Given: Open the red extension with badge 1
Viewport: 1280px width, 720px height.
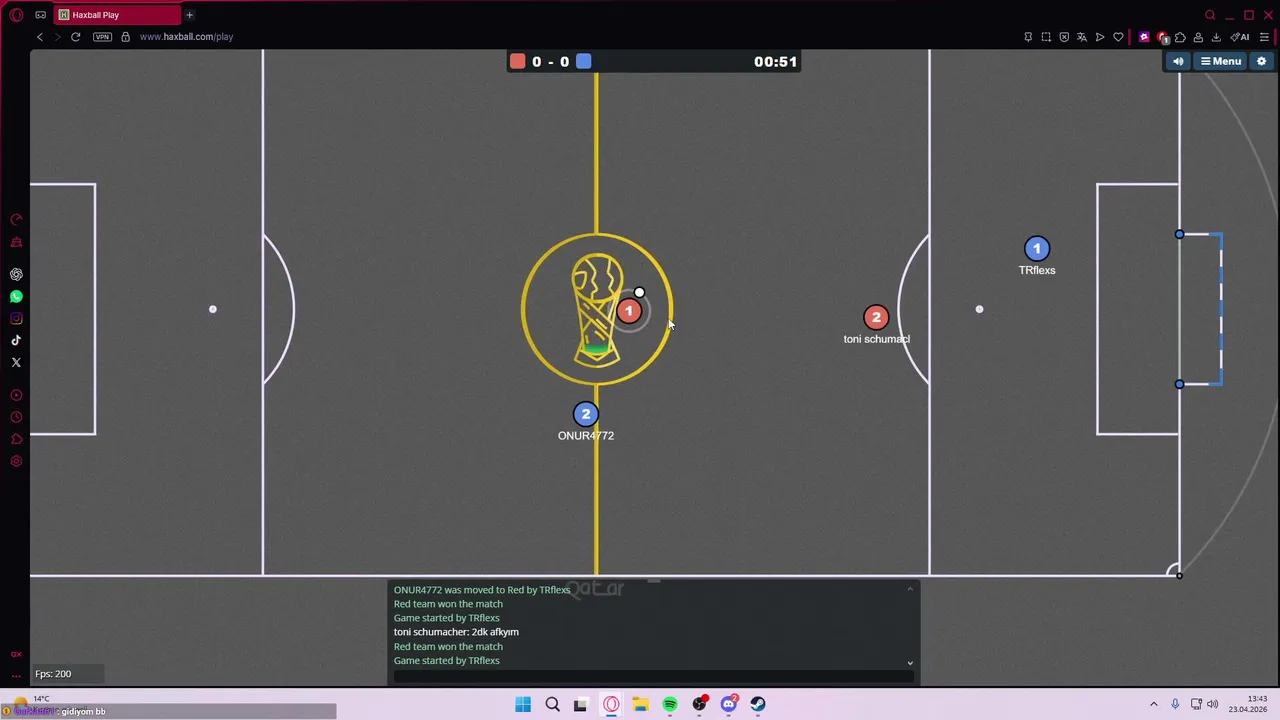Looking at the screenshot, I should click(1162, 37).
